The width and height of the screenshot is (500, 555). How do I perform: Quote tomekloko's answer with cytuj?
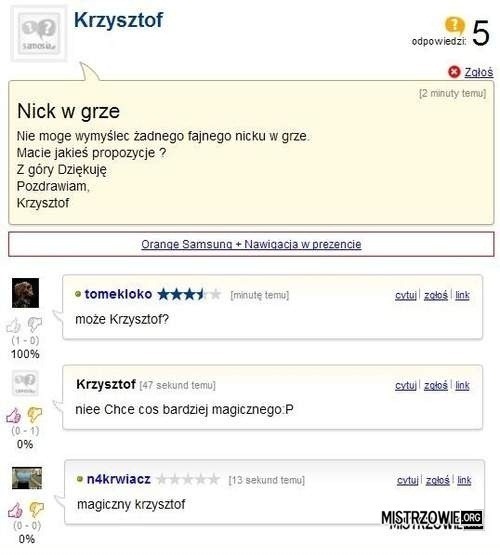click(406, 295)
